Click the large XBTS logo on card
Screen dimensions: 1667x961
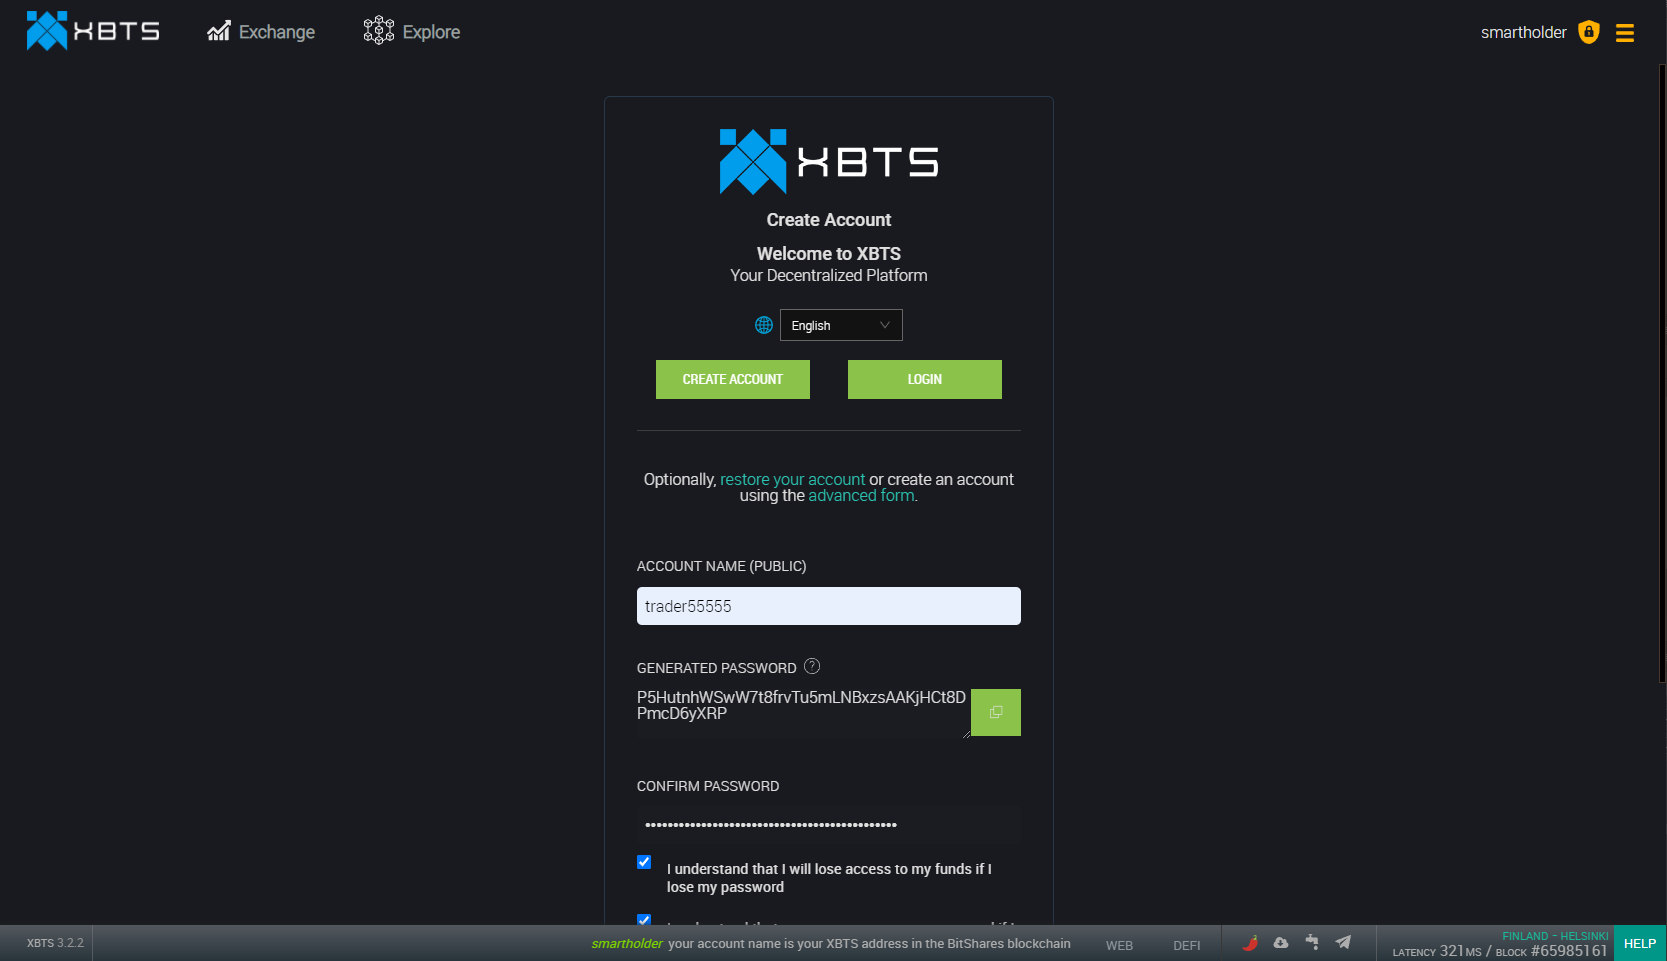click(829, 161)
